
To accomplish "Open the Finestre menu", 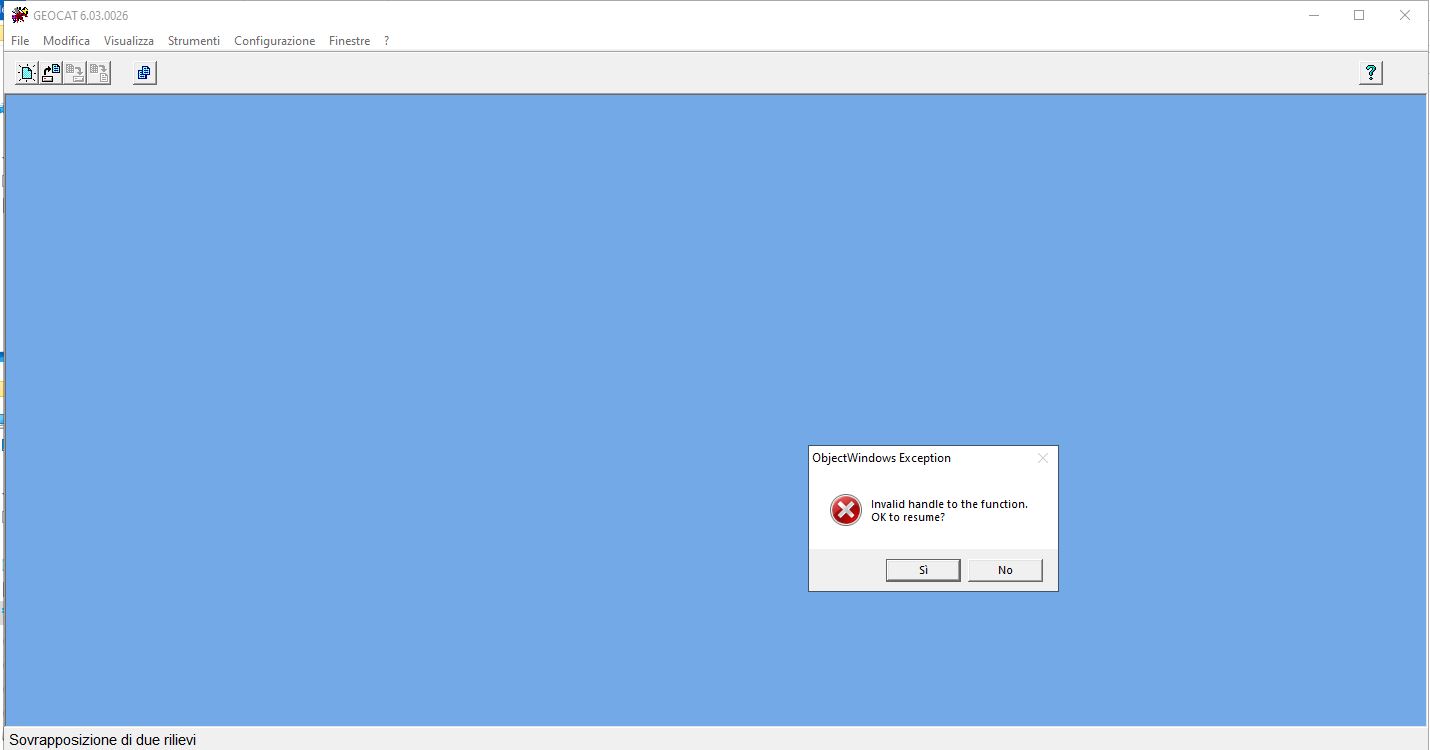I will (x=349, y=41).
